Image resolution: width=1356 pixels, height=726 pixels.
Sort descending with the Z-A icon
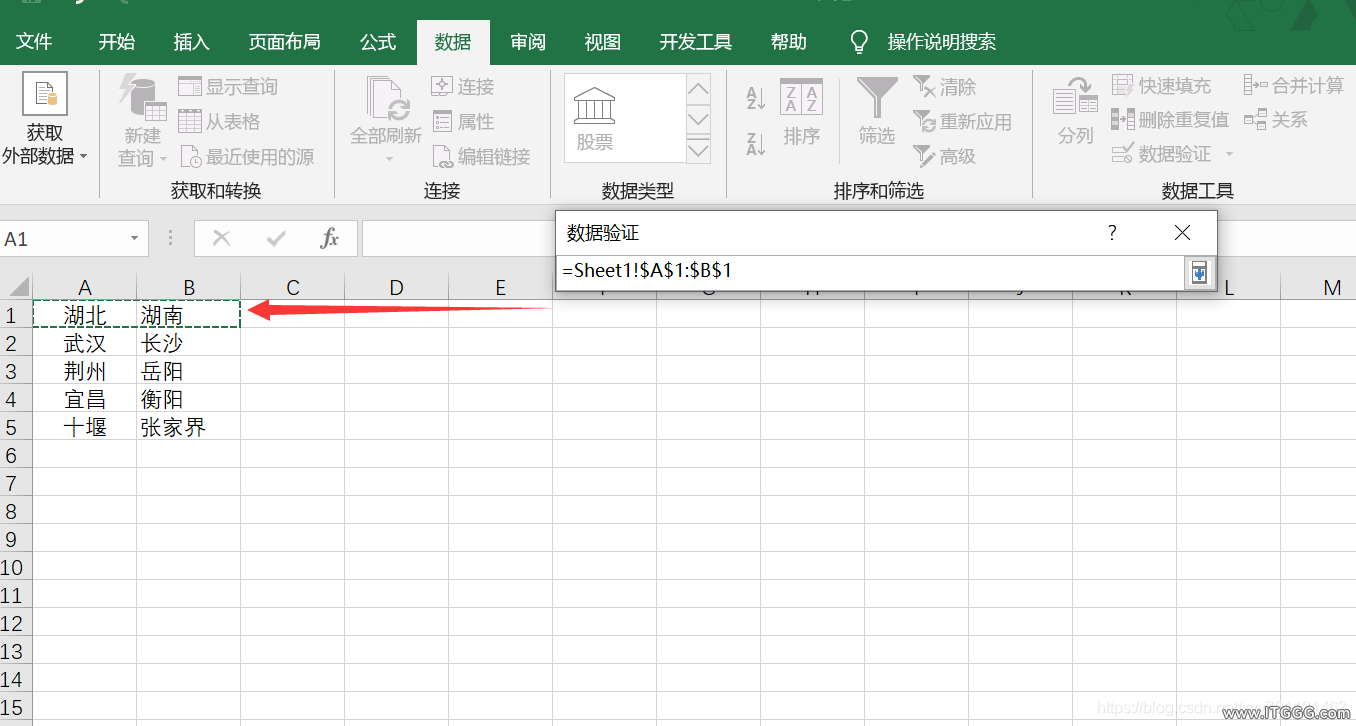tap(756, 143)
